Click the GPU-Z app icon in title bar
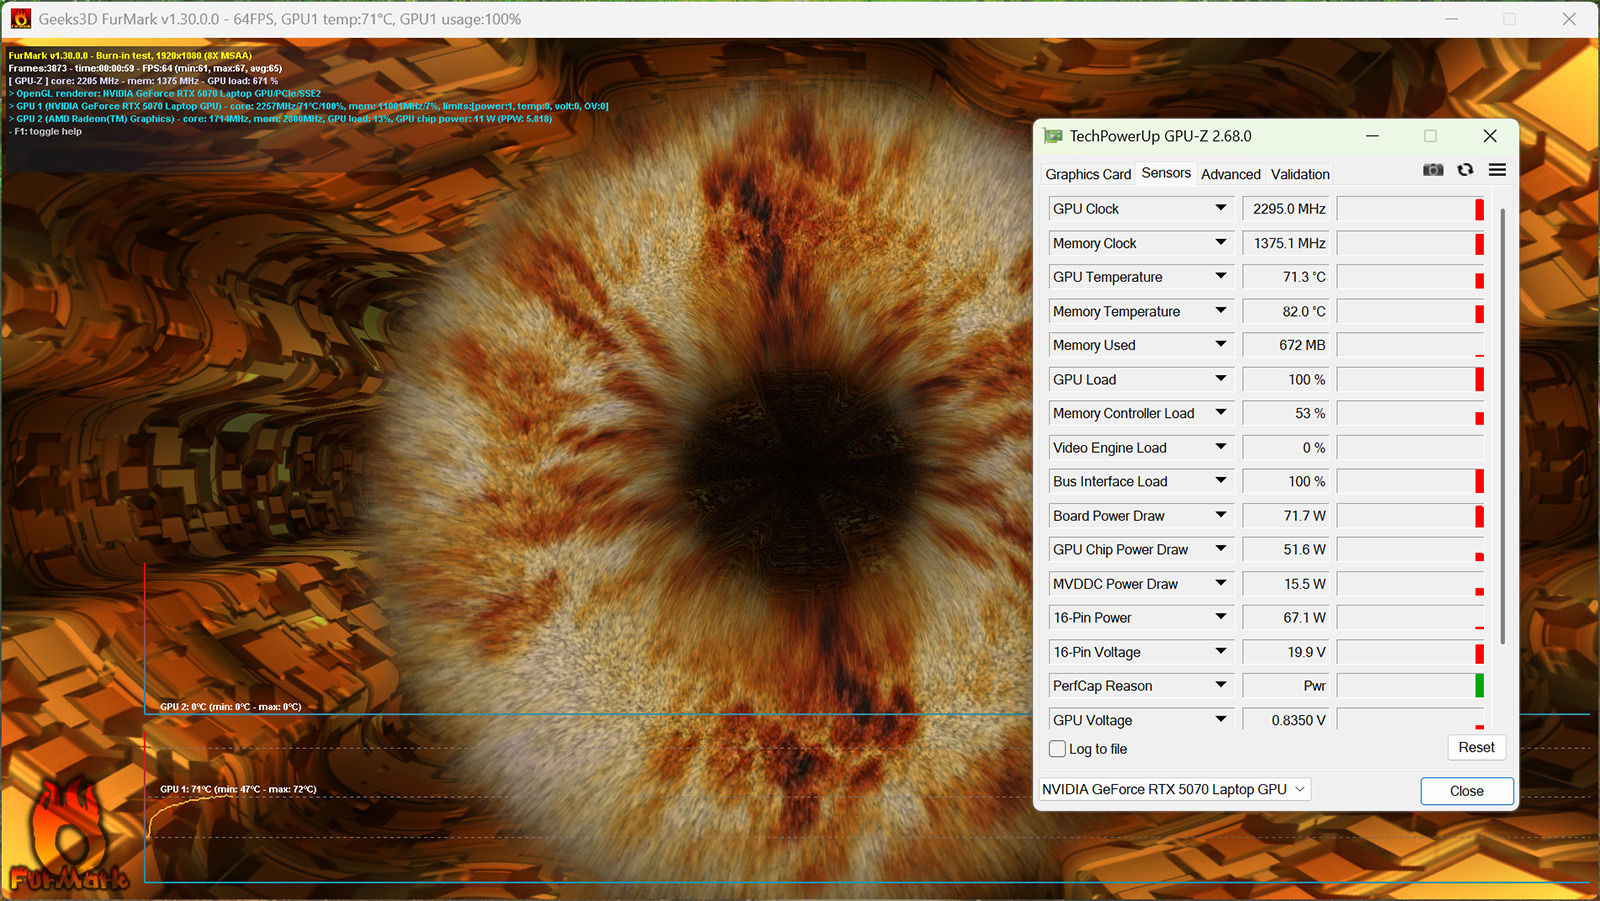Image resolution: width=1600 pixels, height=901 pixels. 1053,136
